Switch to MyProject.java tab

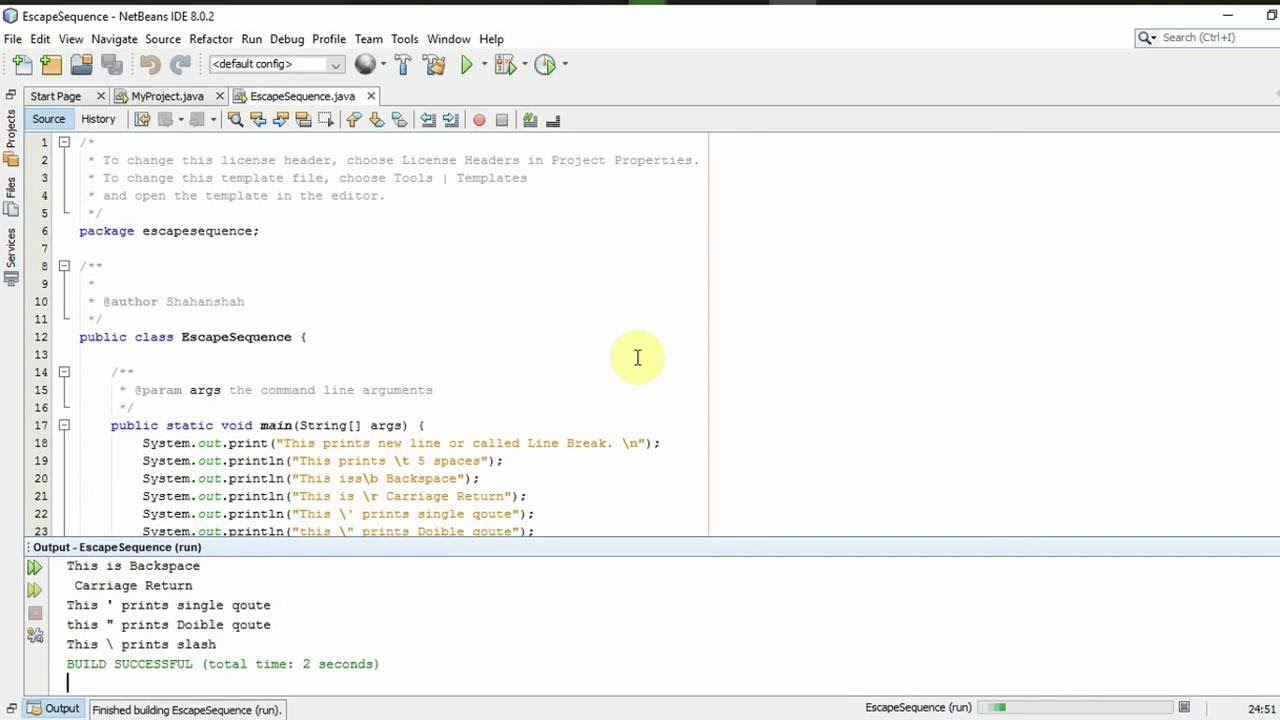tap(166, 96)
